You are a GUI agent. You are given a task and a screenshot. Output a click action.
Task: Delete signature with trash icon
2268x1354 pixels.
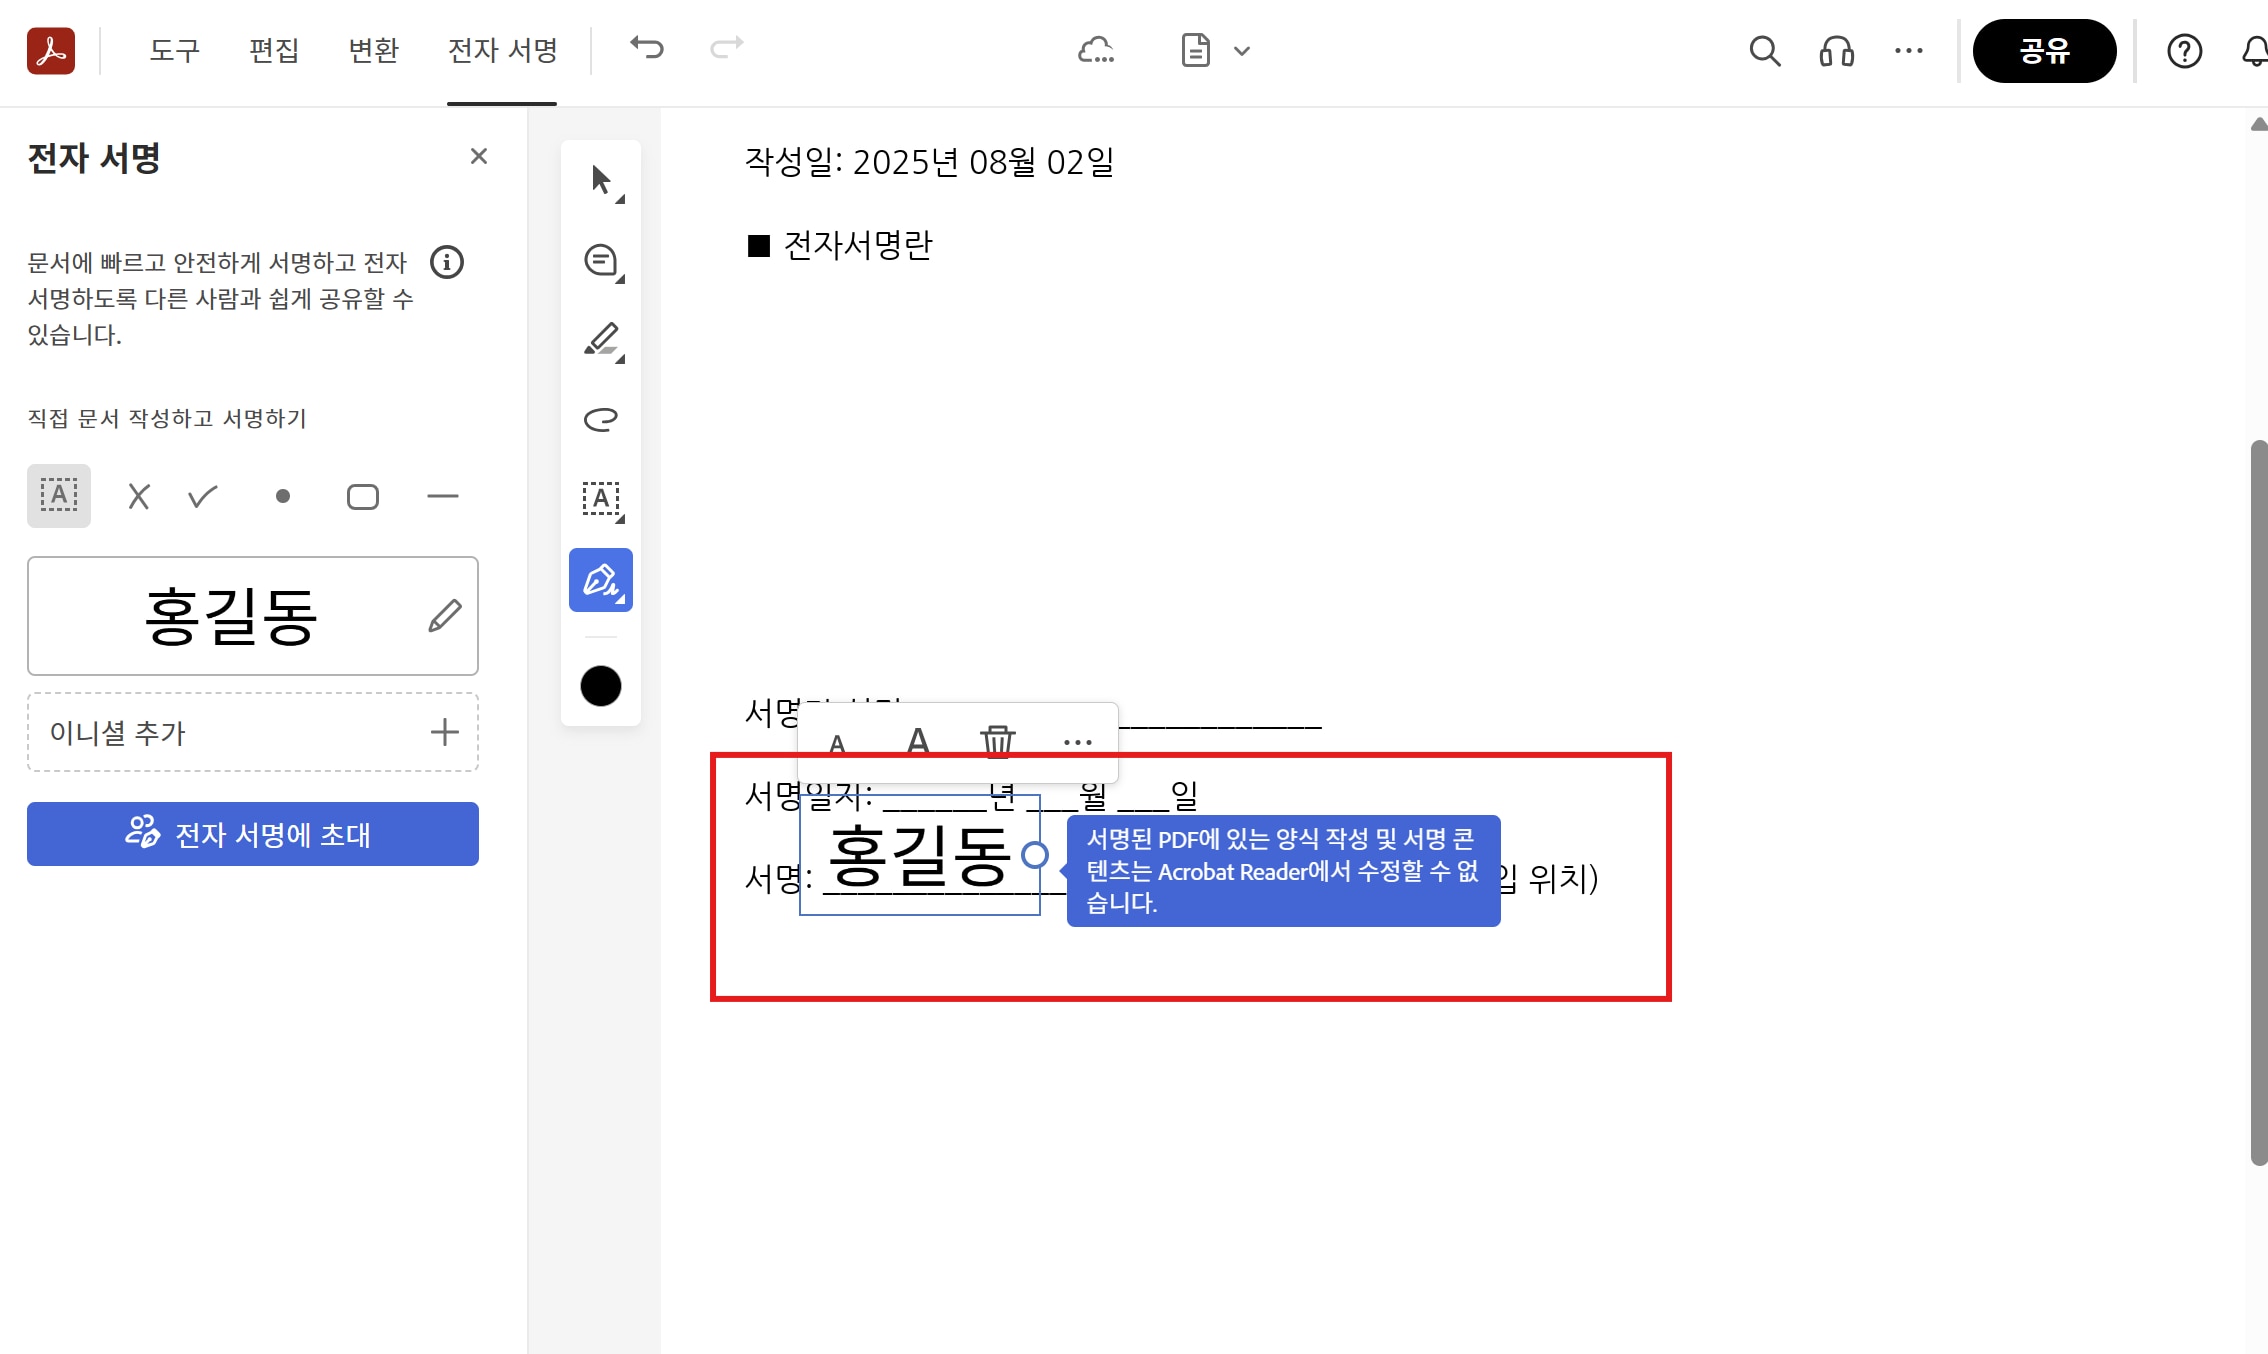tap(997, 741)
